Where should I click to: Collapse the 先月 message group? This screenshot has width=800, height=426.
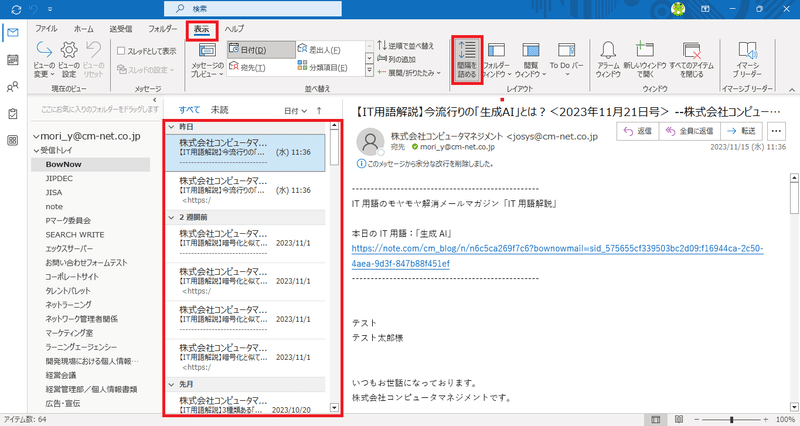171,384
